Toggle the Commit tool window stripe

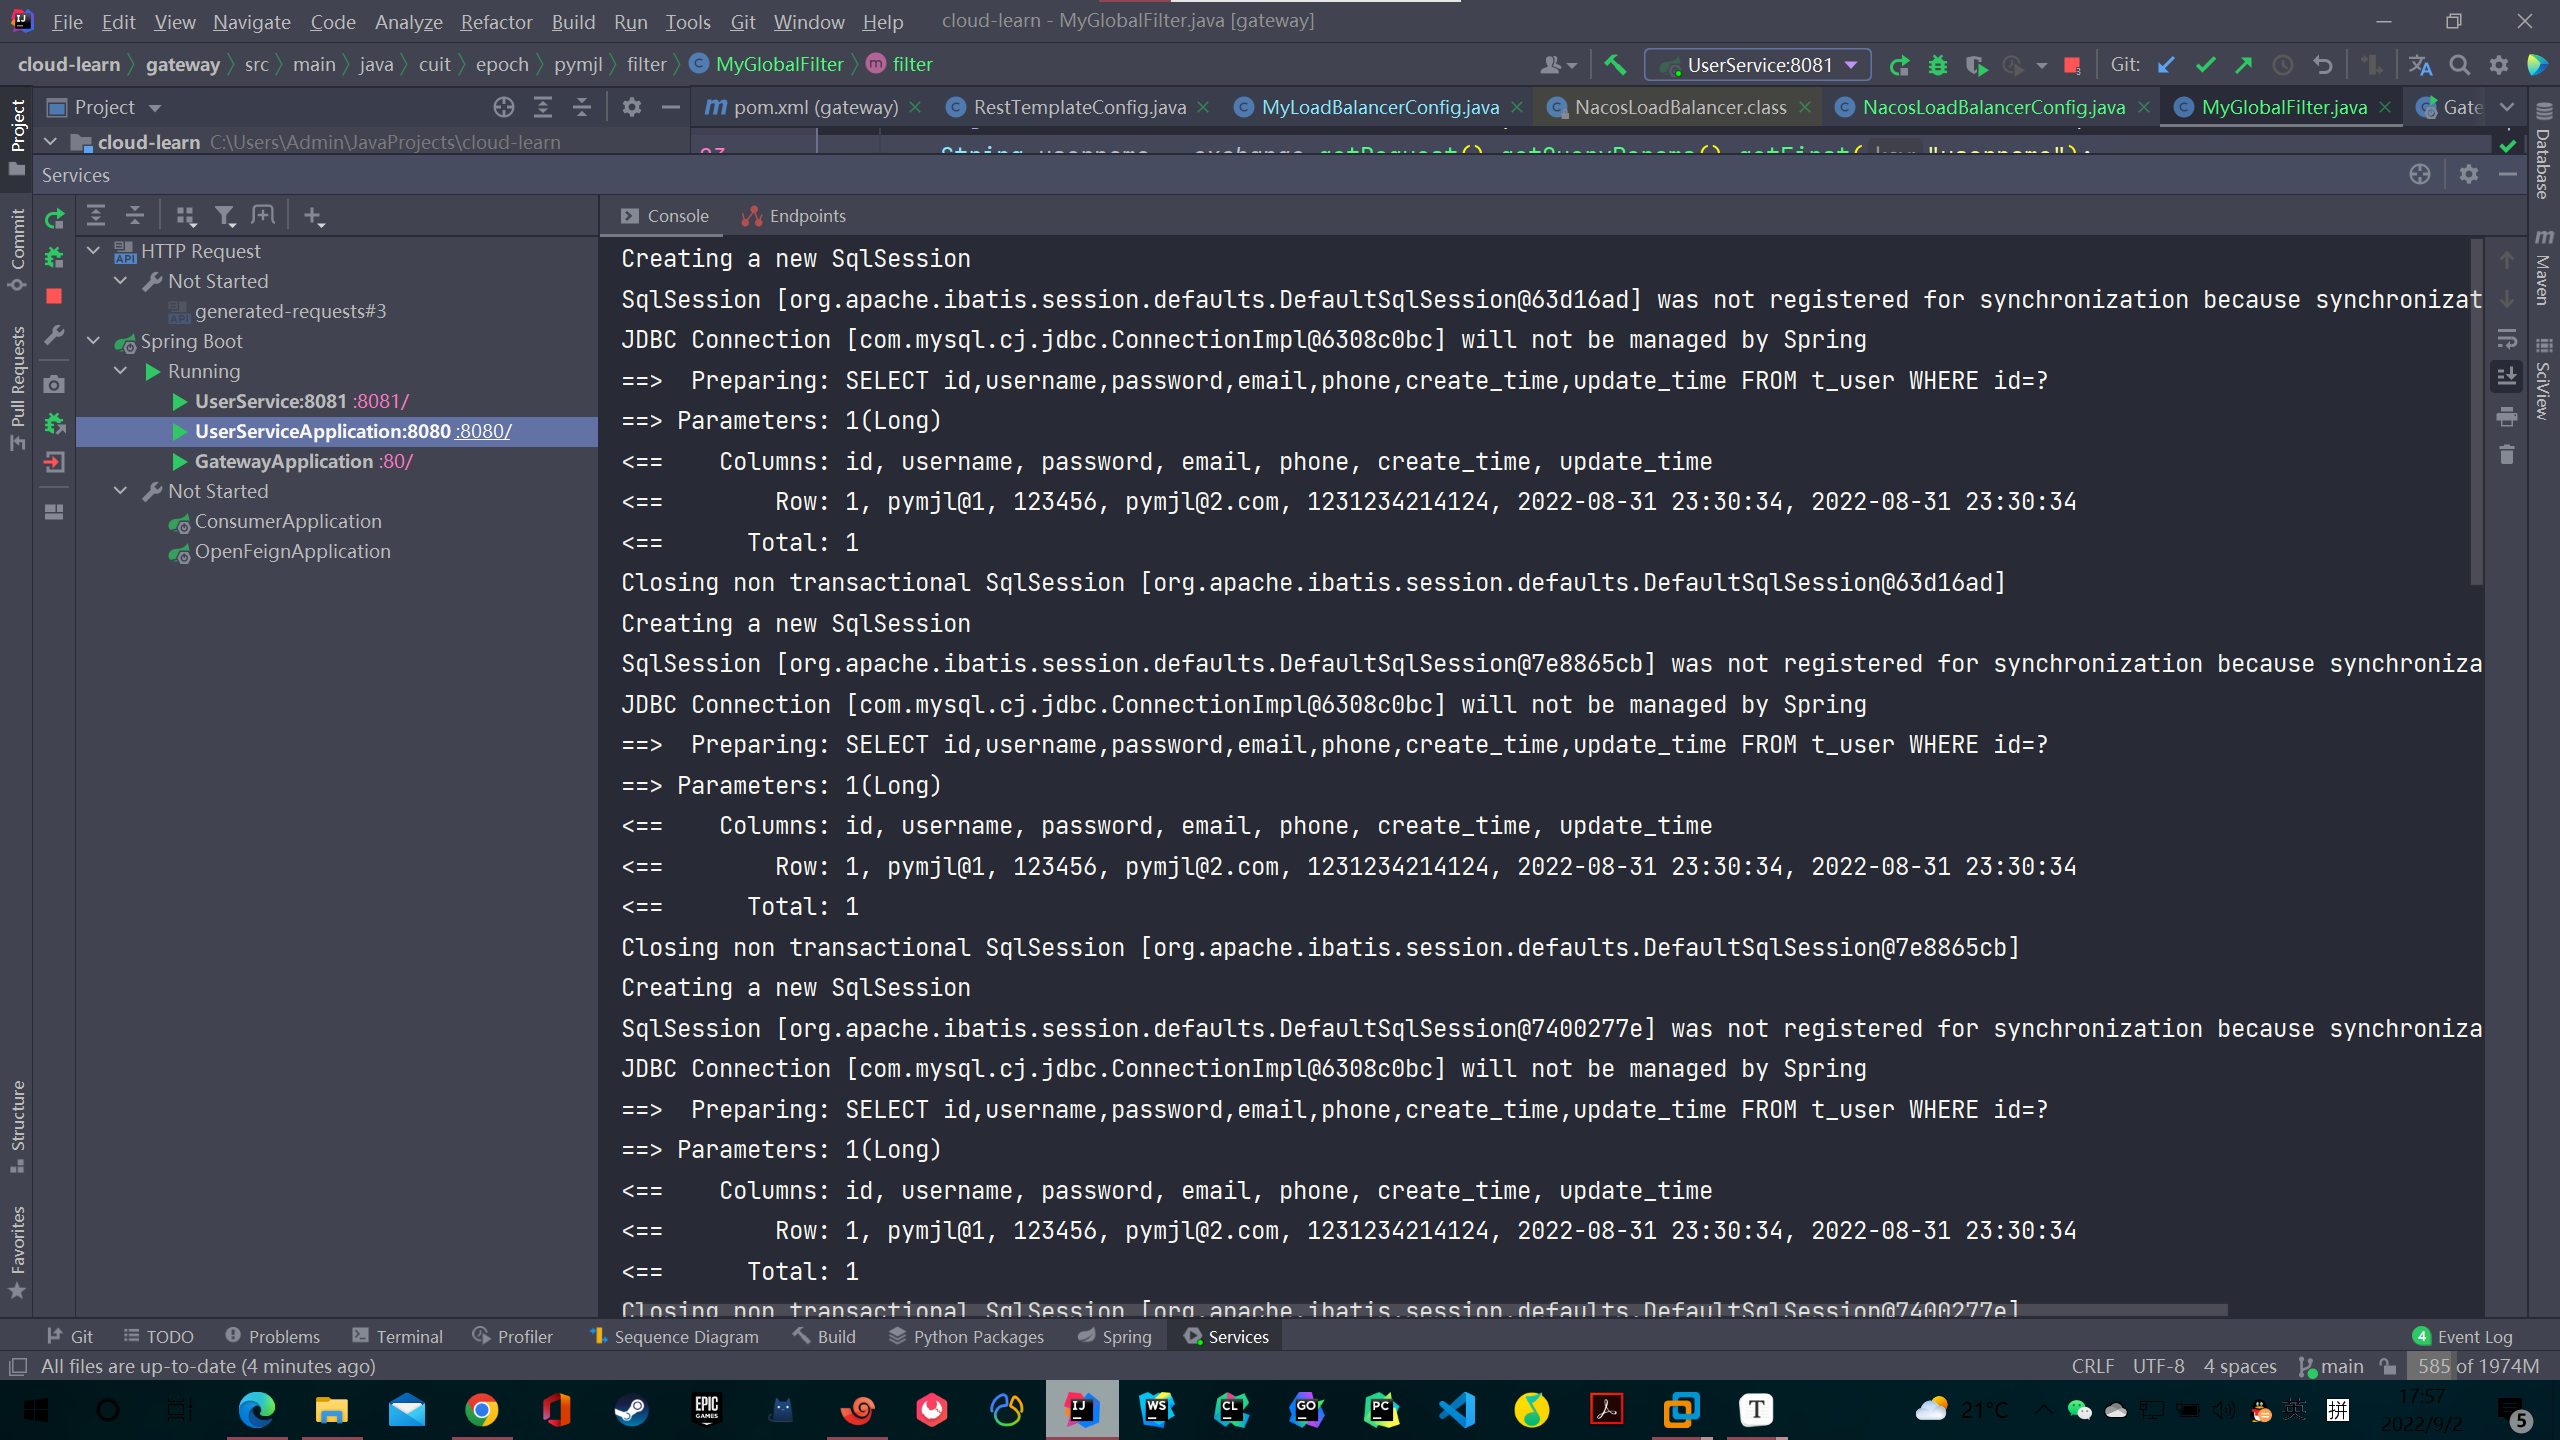(x=17, y=250)
